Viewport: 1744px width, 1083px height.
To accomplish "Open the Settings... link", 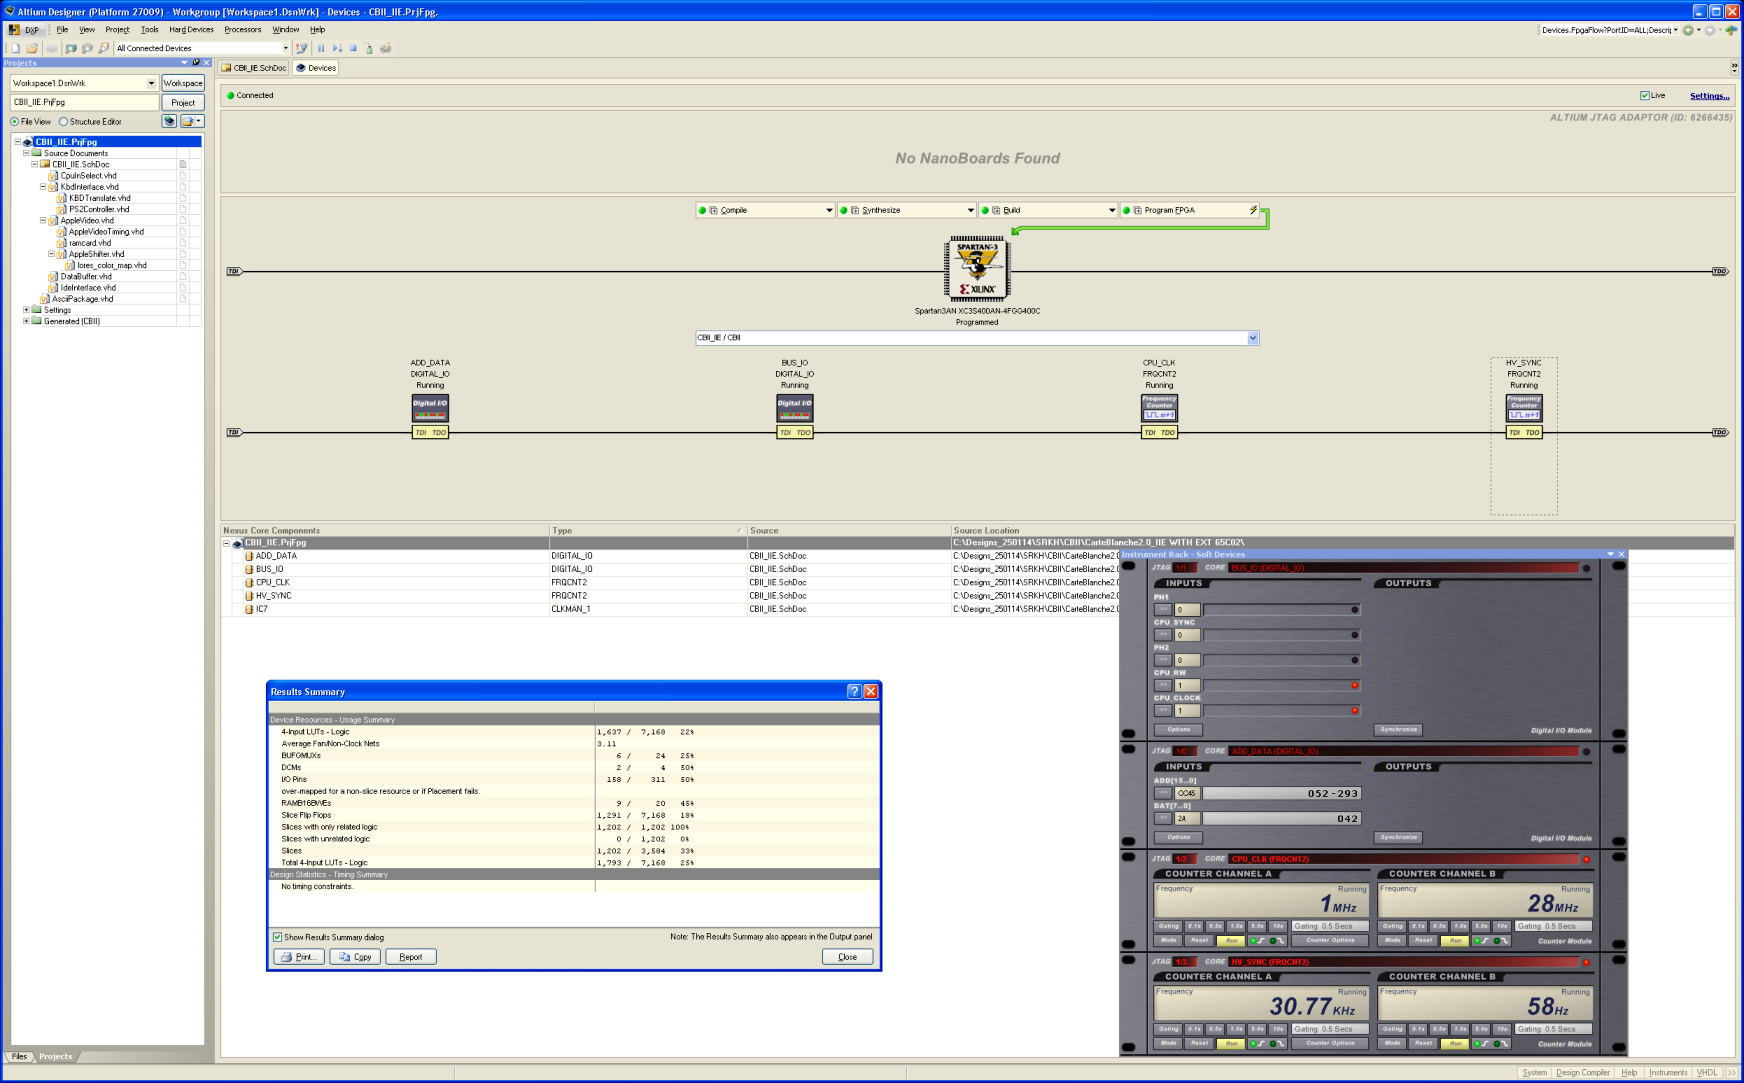I will pyautogui.click(x=1709, y=96).
